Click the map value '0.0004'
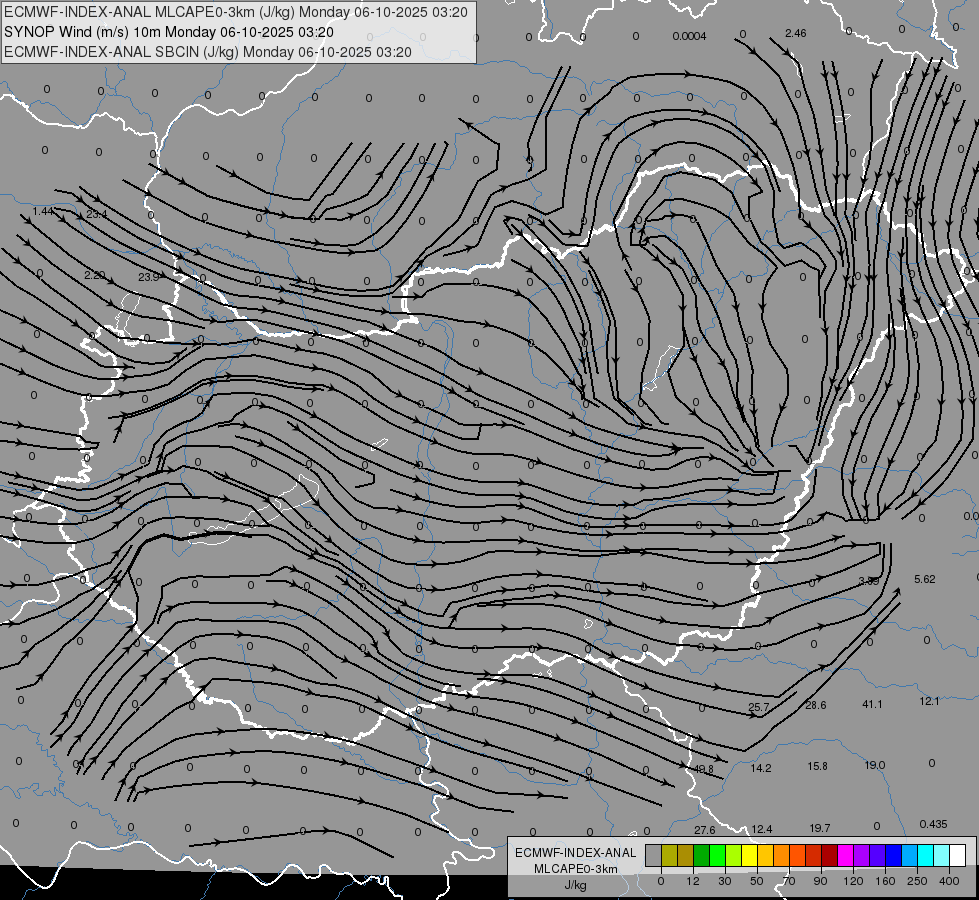Screen dimensions: 979x900 (x=689, y=36)
